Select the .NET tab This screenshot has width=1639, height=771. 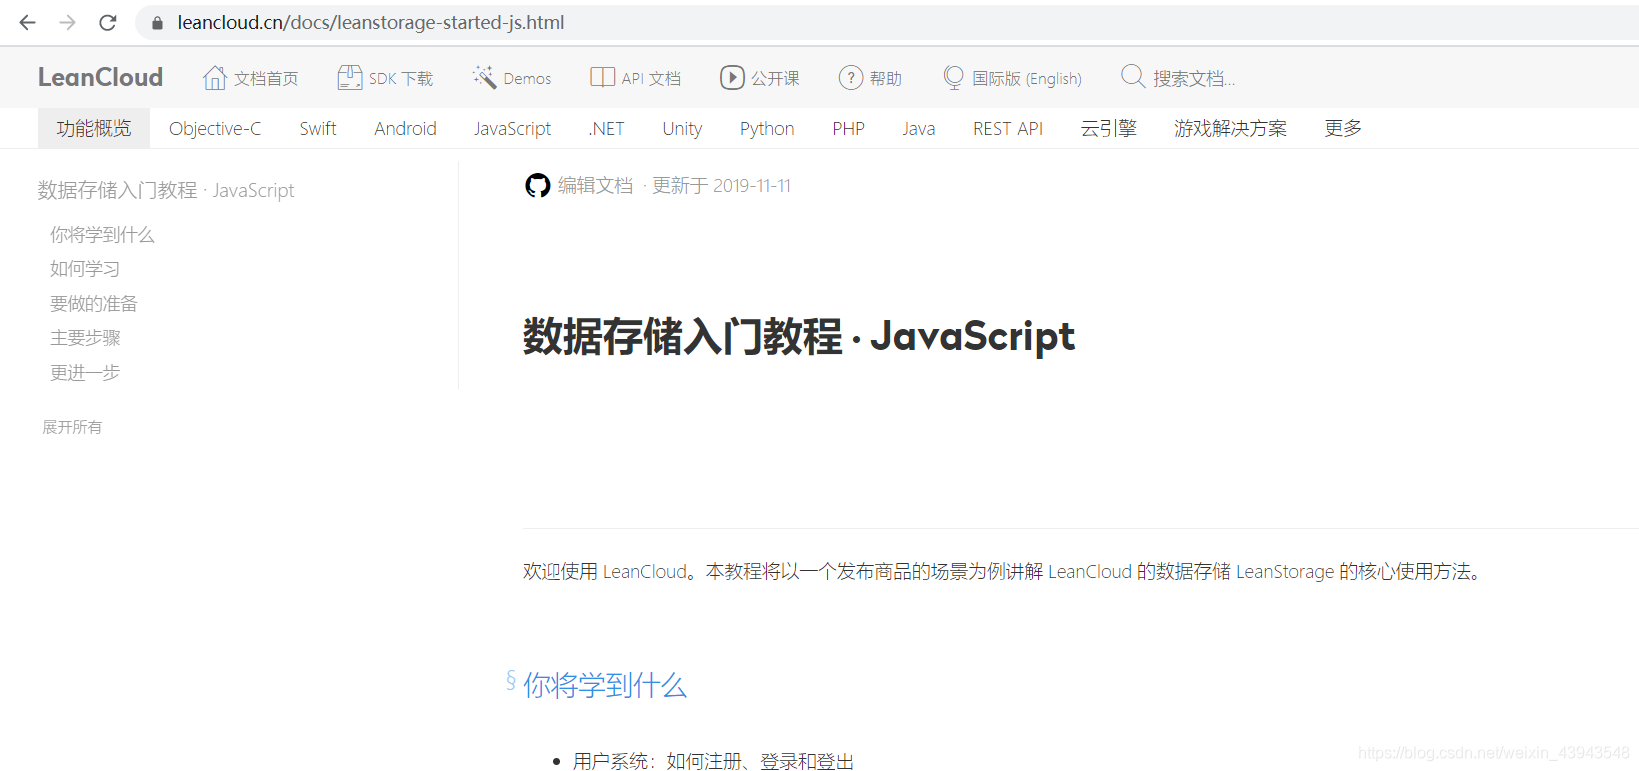[x=606, y=128]
